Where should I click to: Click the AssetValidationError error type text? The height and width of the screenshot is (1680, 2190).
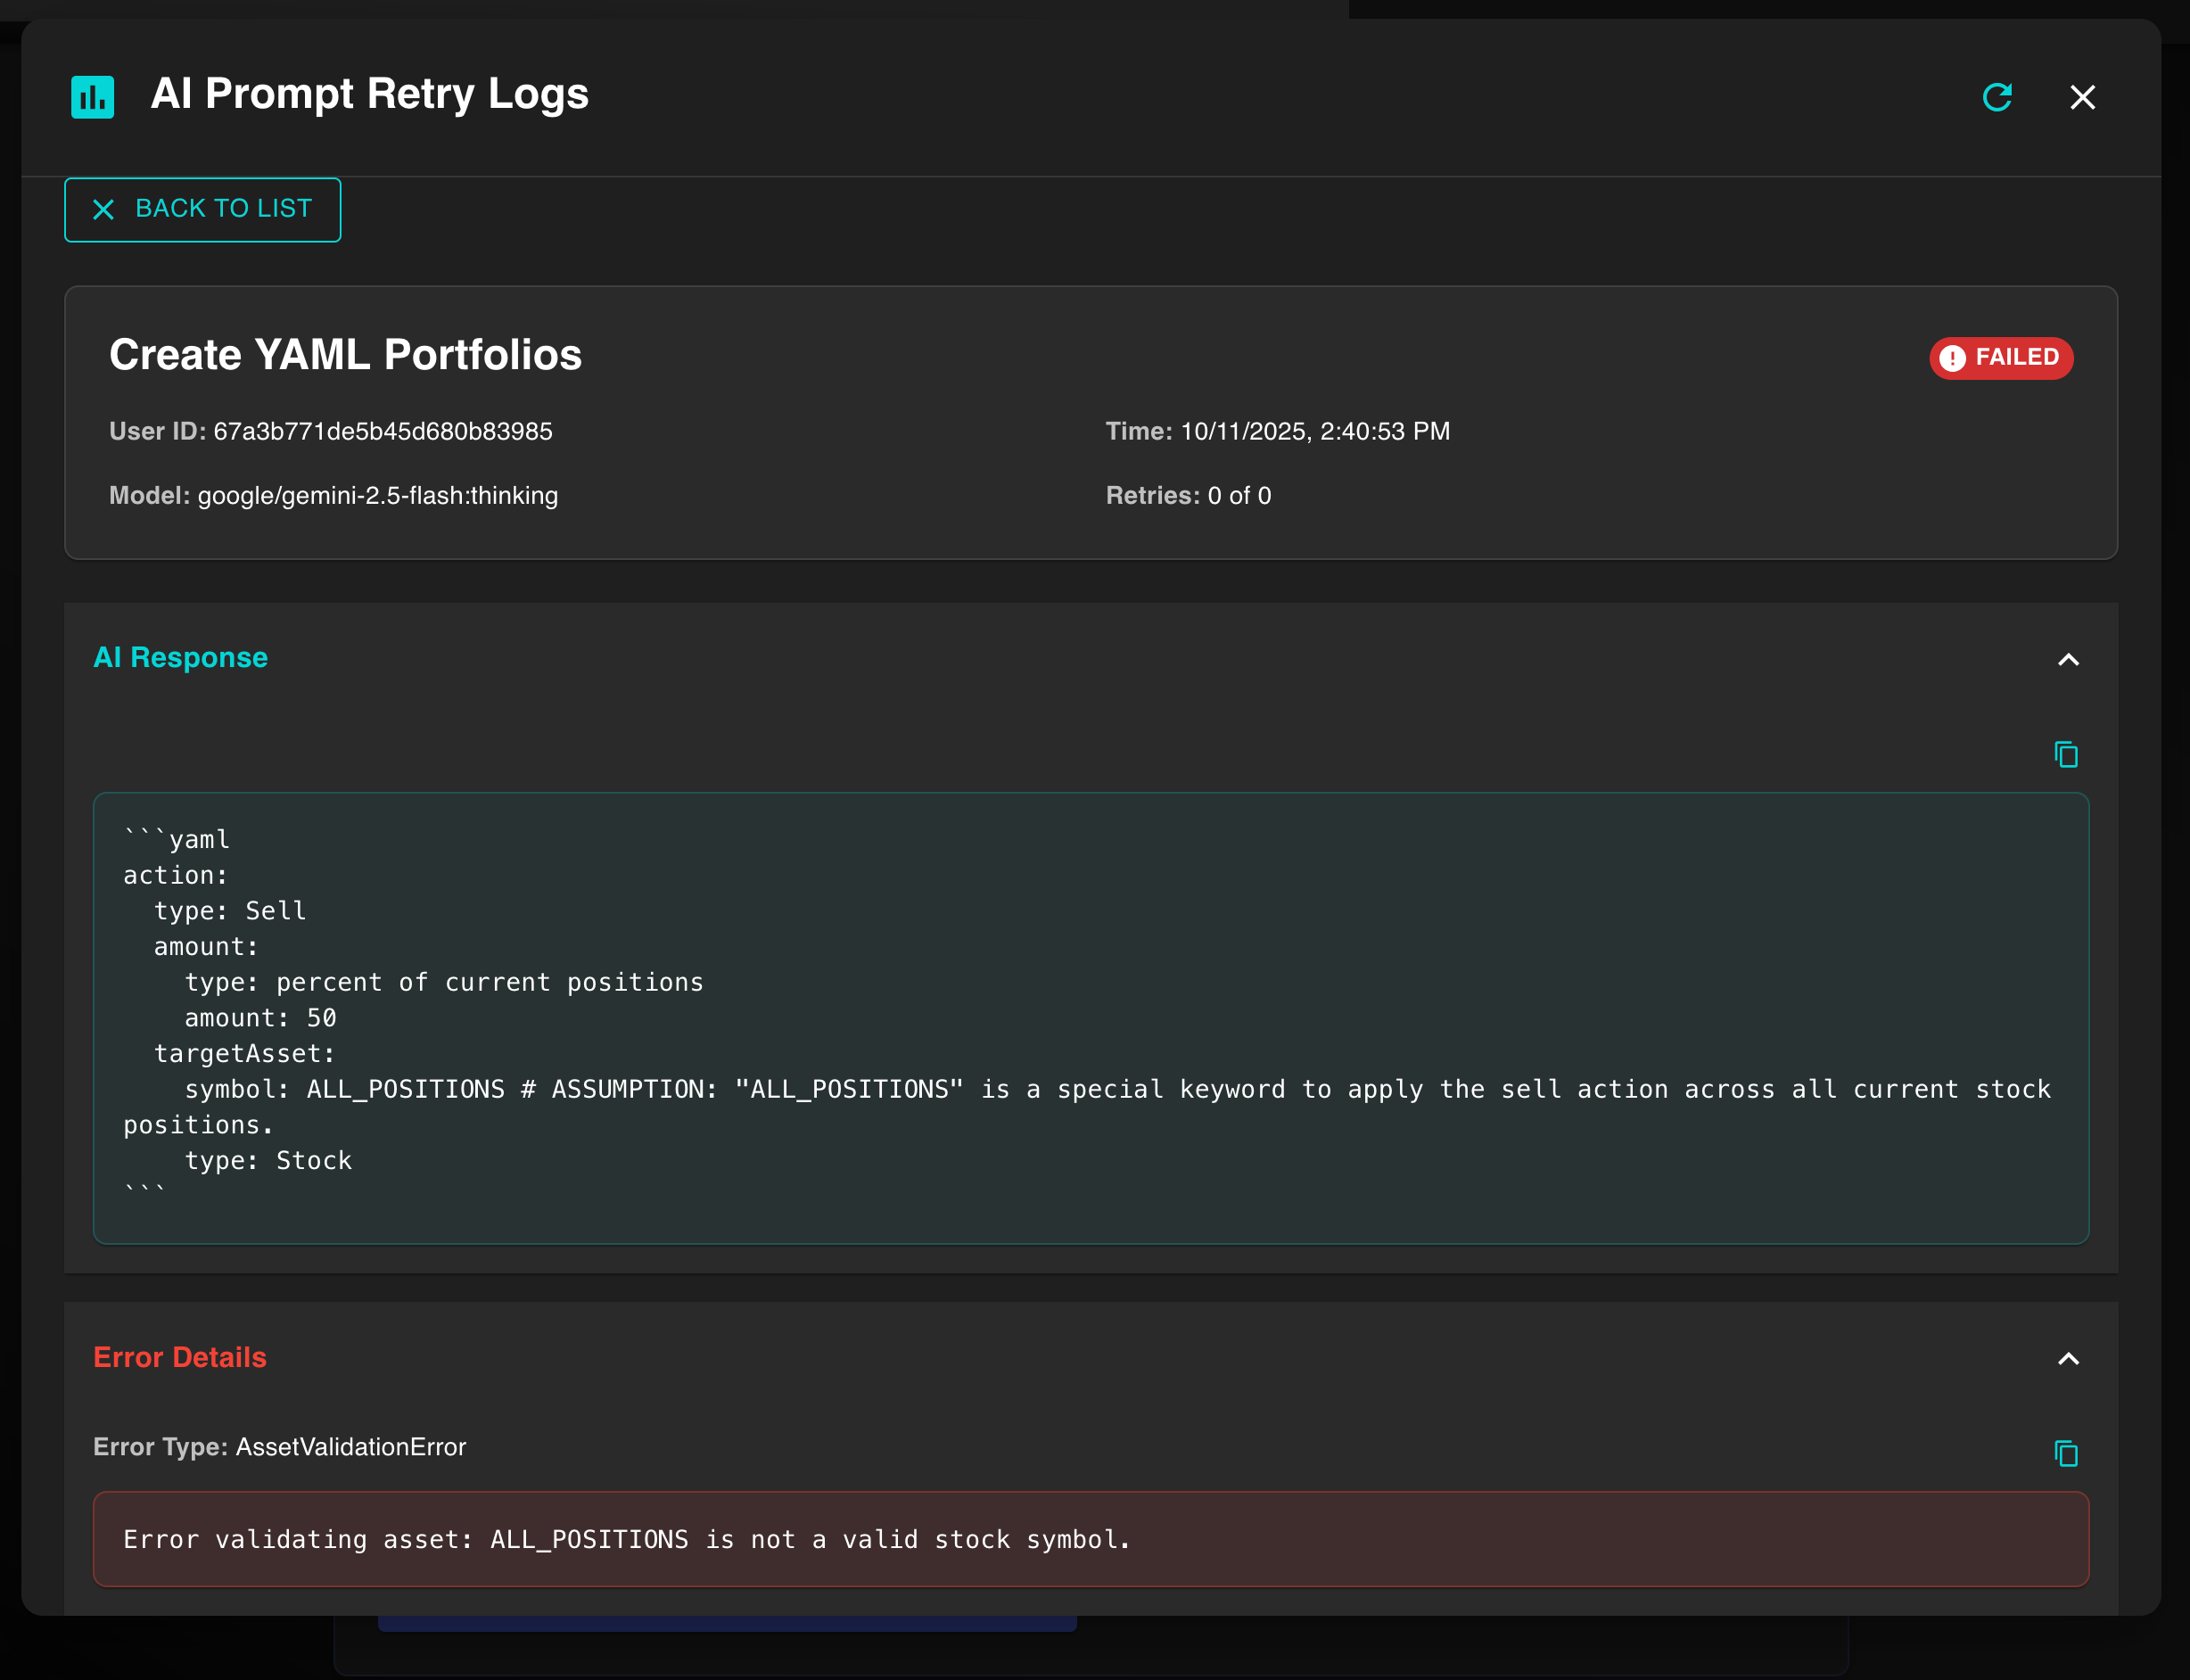click(350, 1447)
